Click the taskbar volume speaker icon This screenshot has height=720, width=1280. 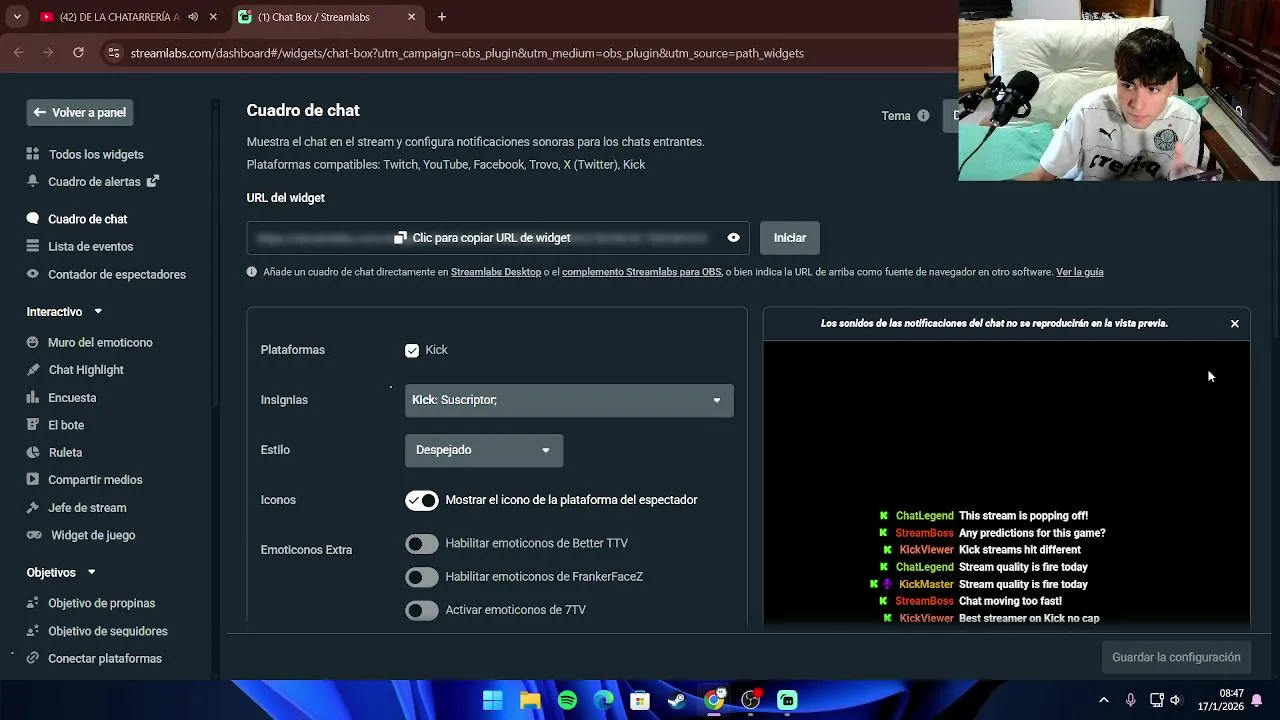pos(1176,700)
